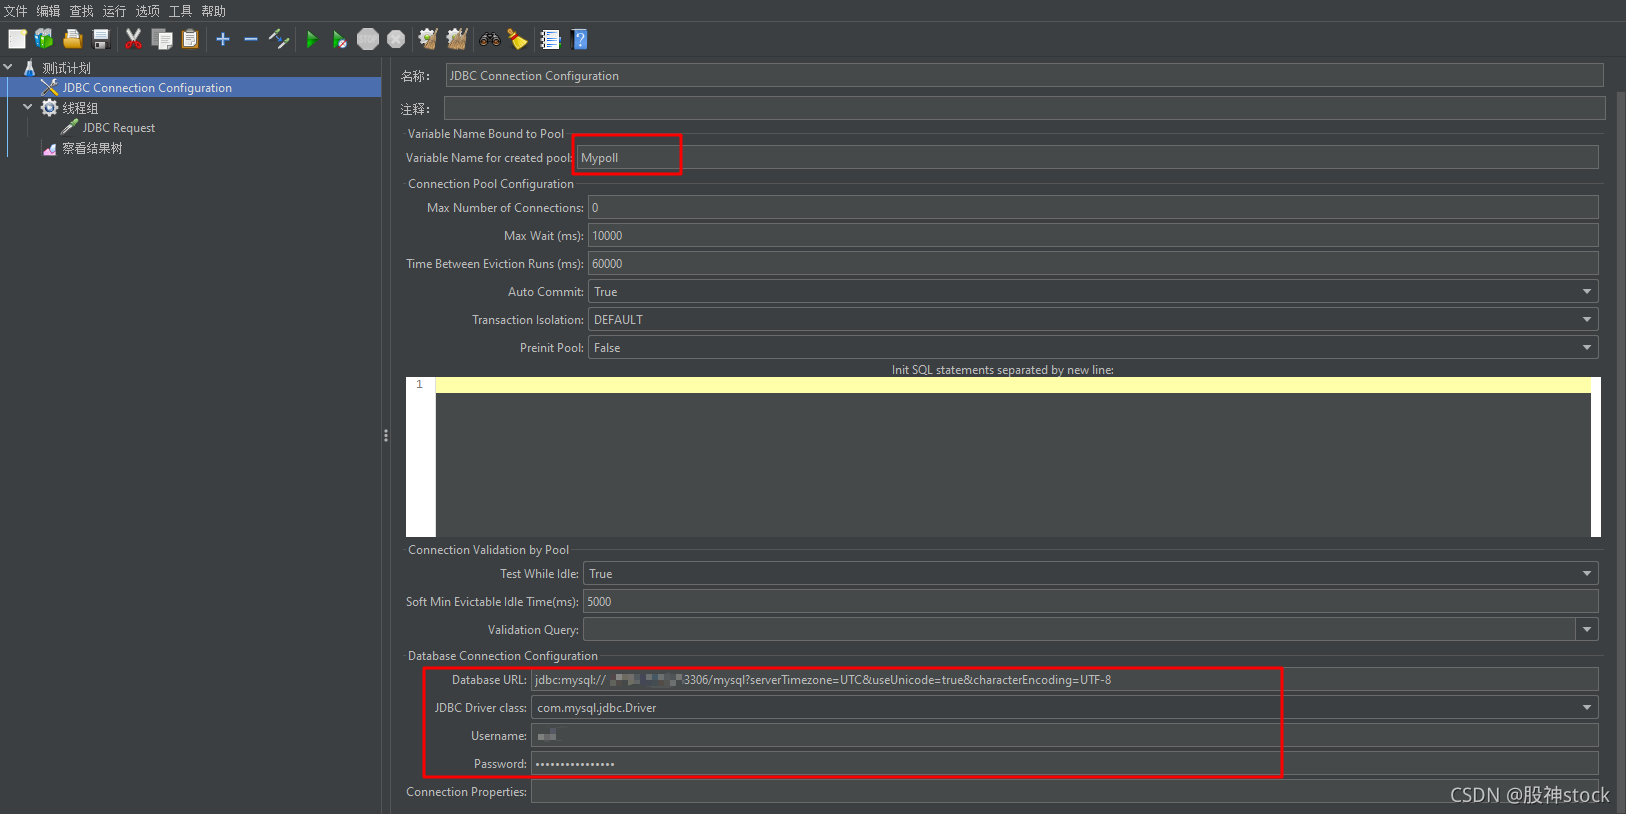Click the Connection Properties field

click(1065, 792)
